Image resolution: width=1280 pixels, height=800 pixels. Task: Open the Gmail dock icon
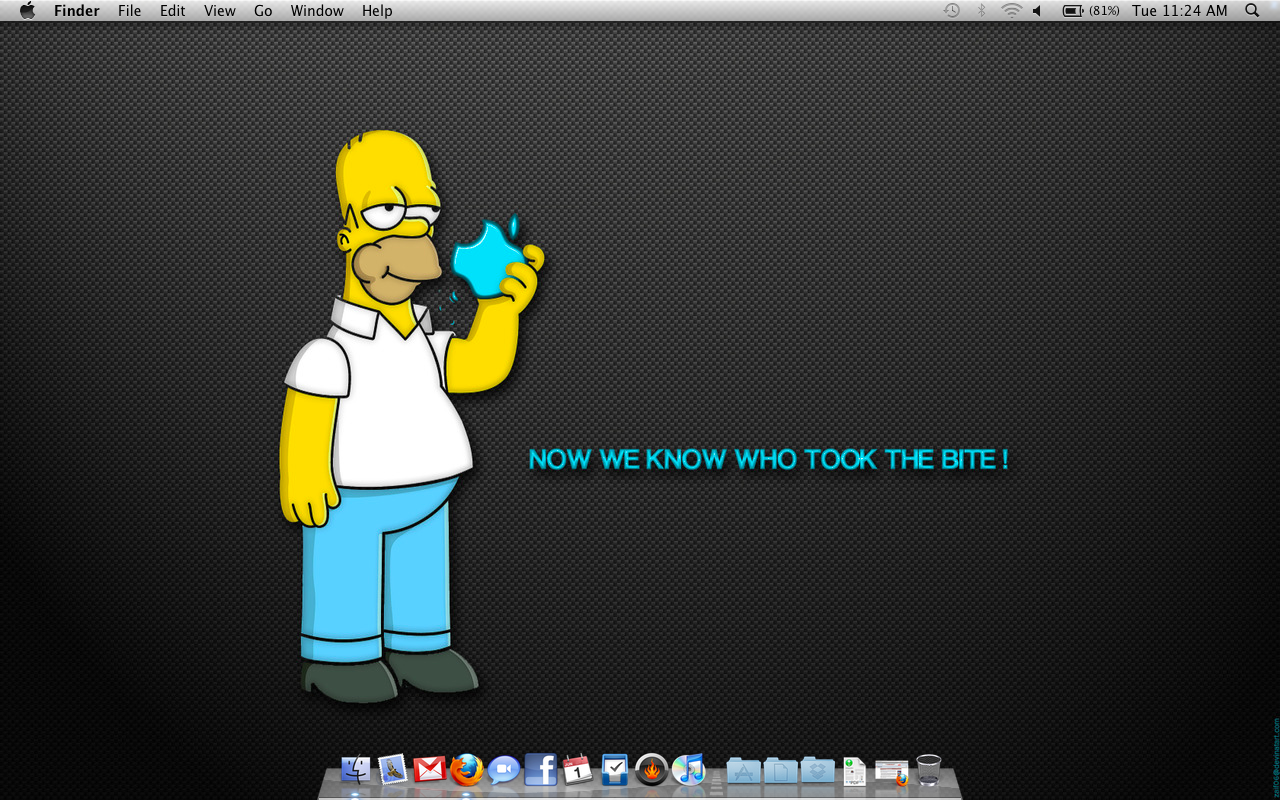430,769
